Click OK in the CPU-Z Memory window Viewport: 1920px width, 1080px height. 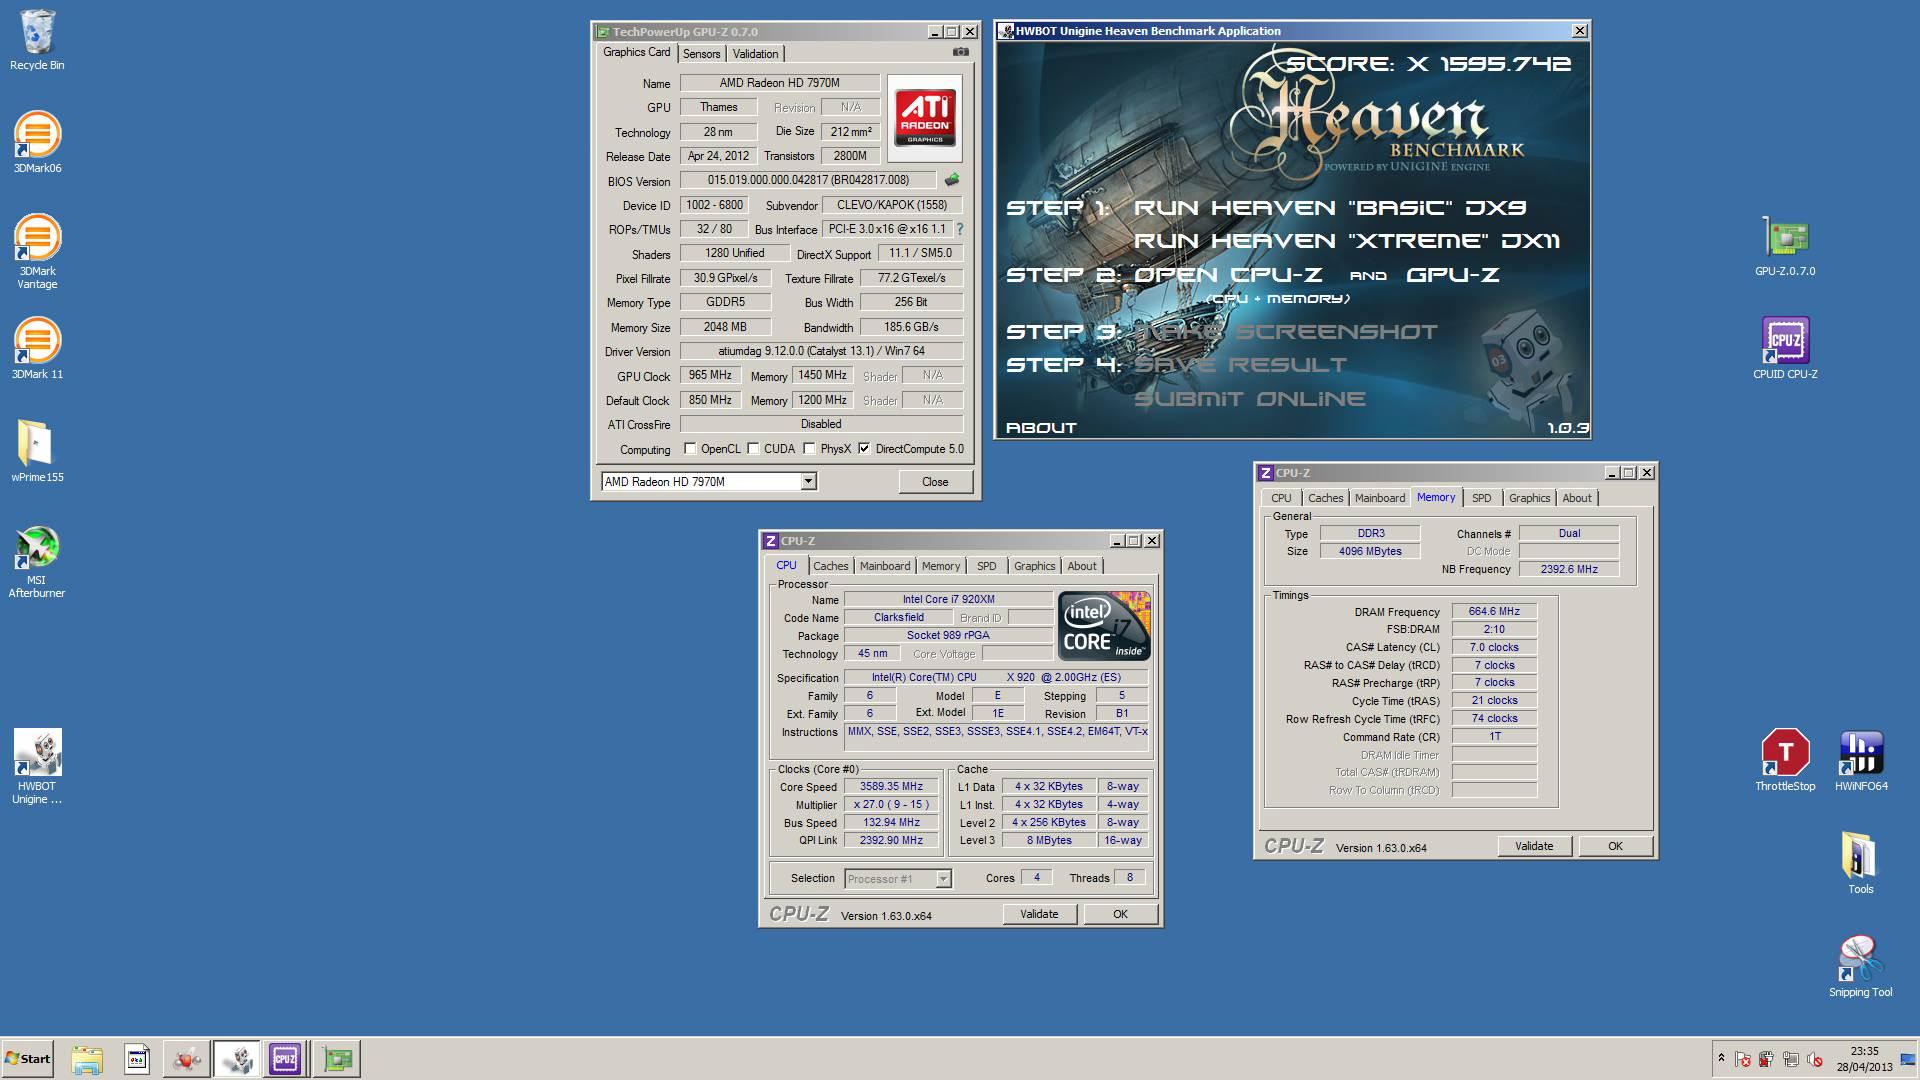point(1615,846)
